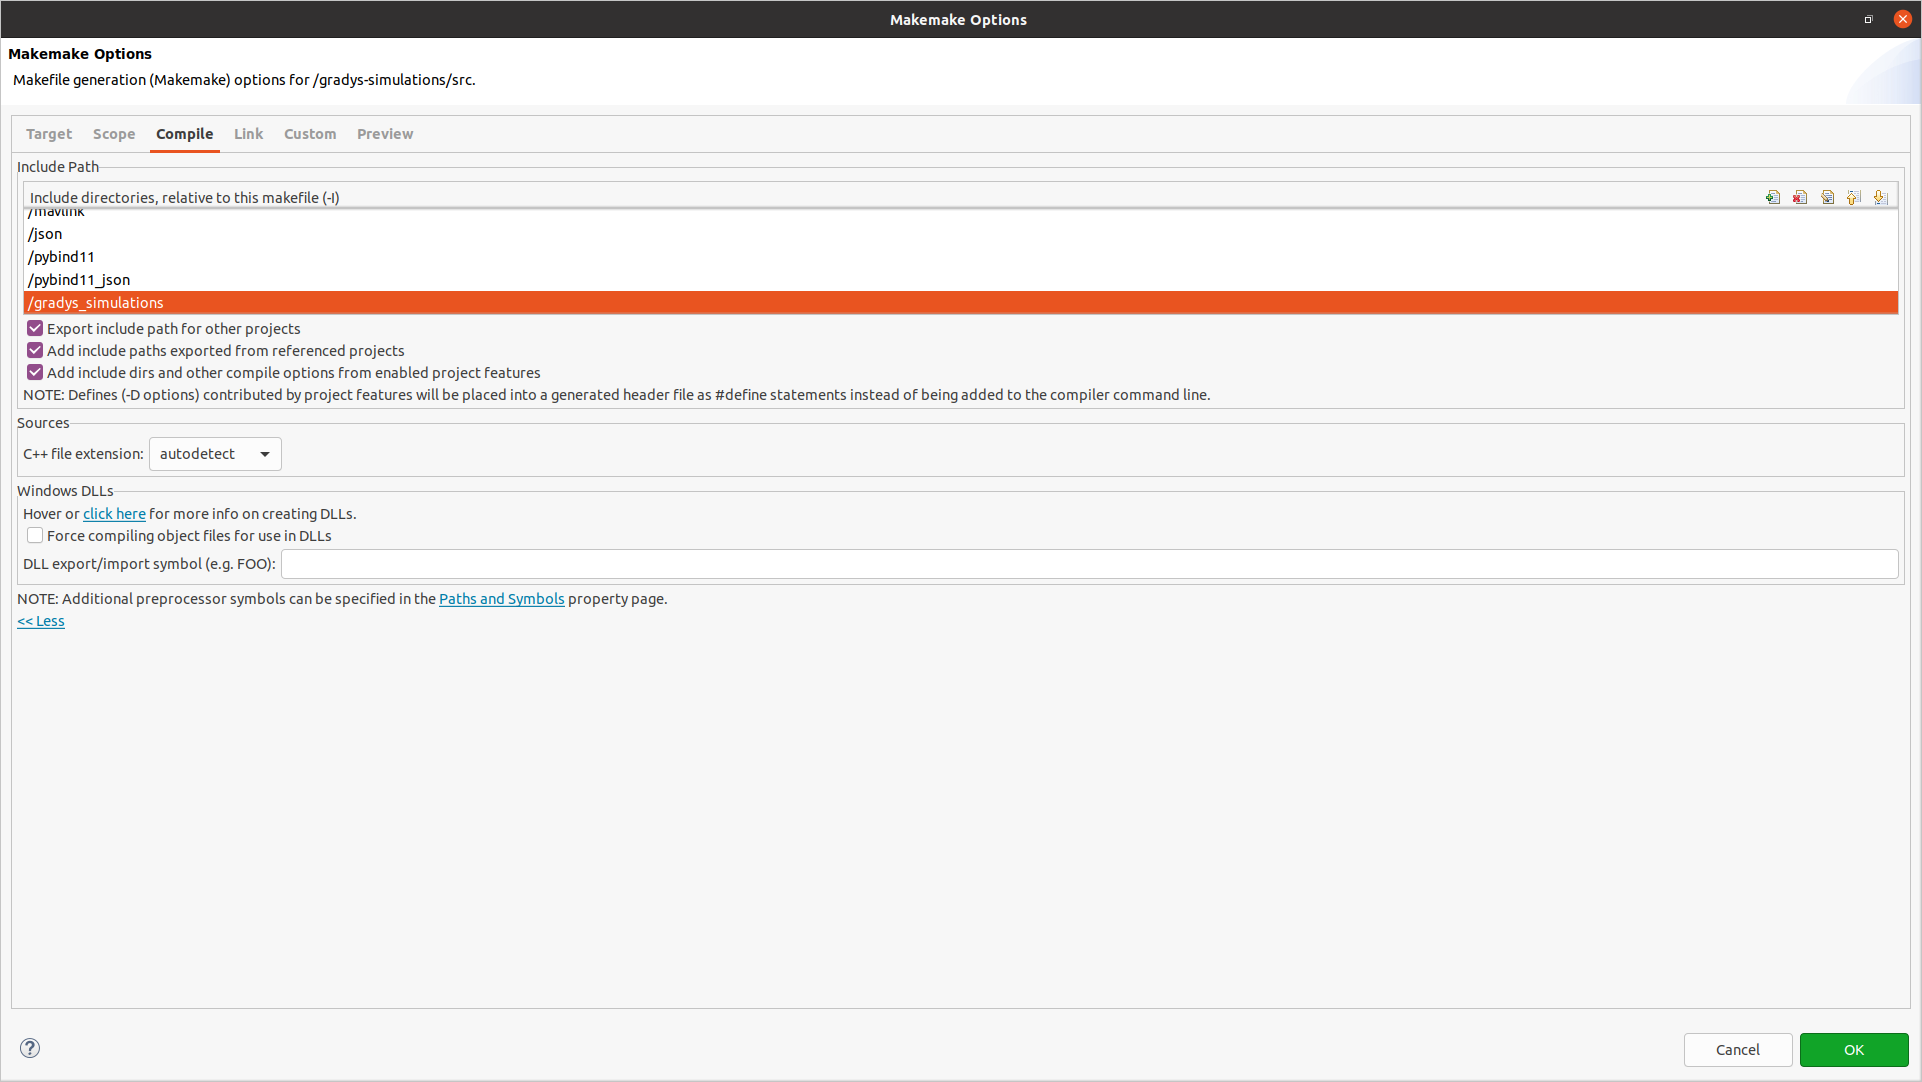Screen dimensions: 1922x1082
Task: Toggle Add include paths from referenced projects
Action: (x=35, y=350)
